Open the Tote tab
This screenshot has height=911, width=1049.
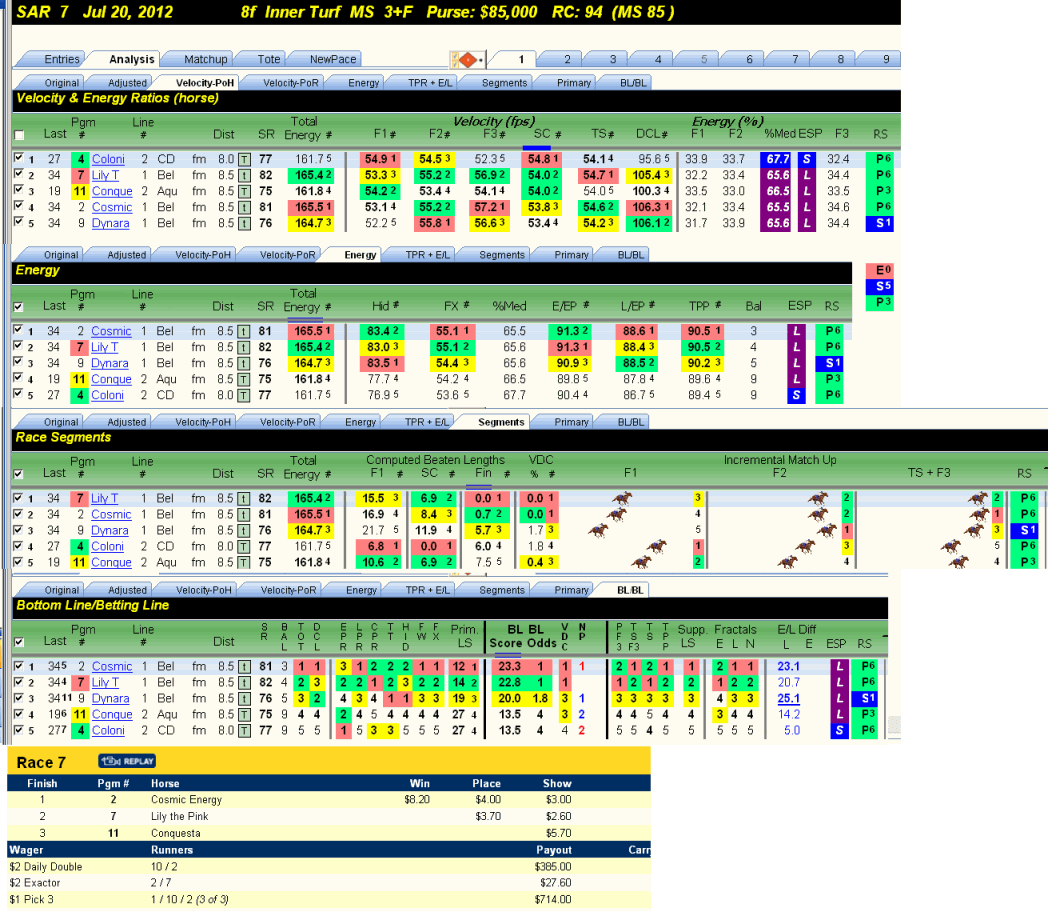(269, 60)
